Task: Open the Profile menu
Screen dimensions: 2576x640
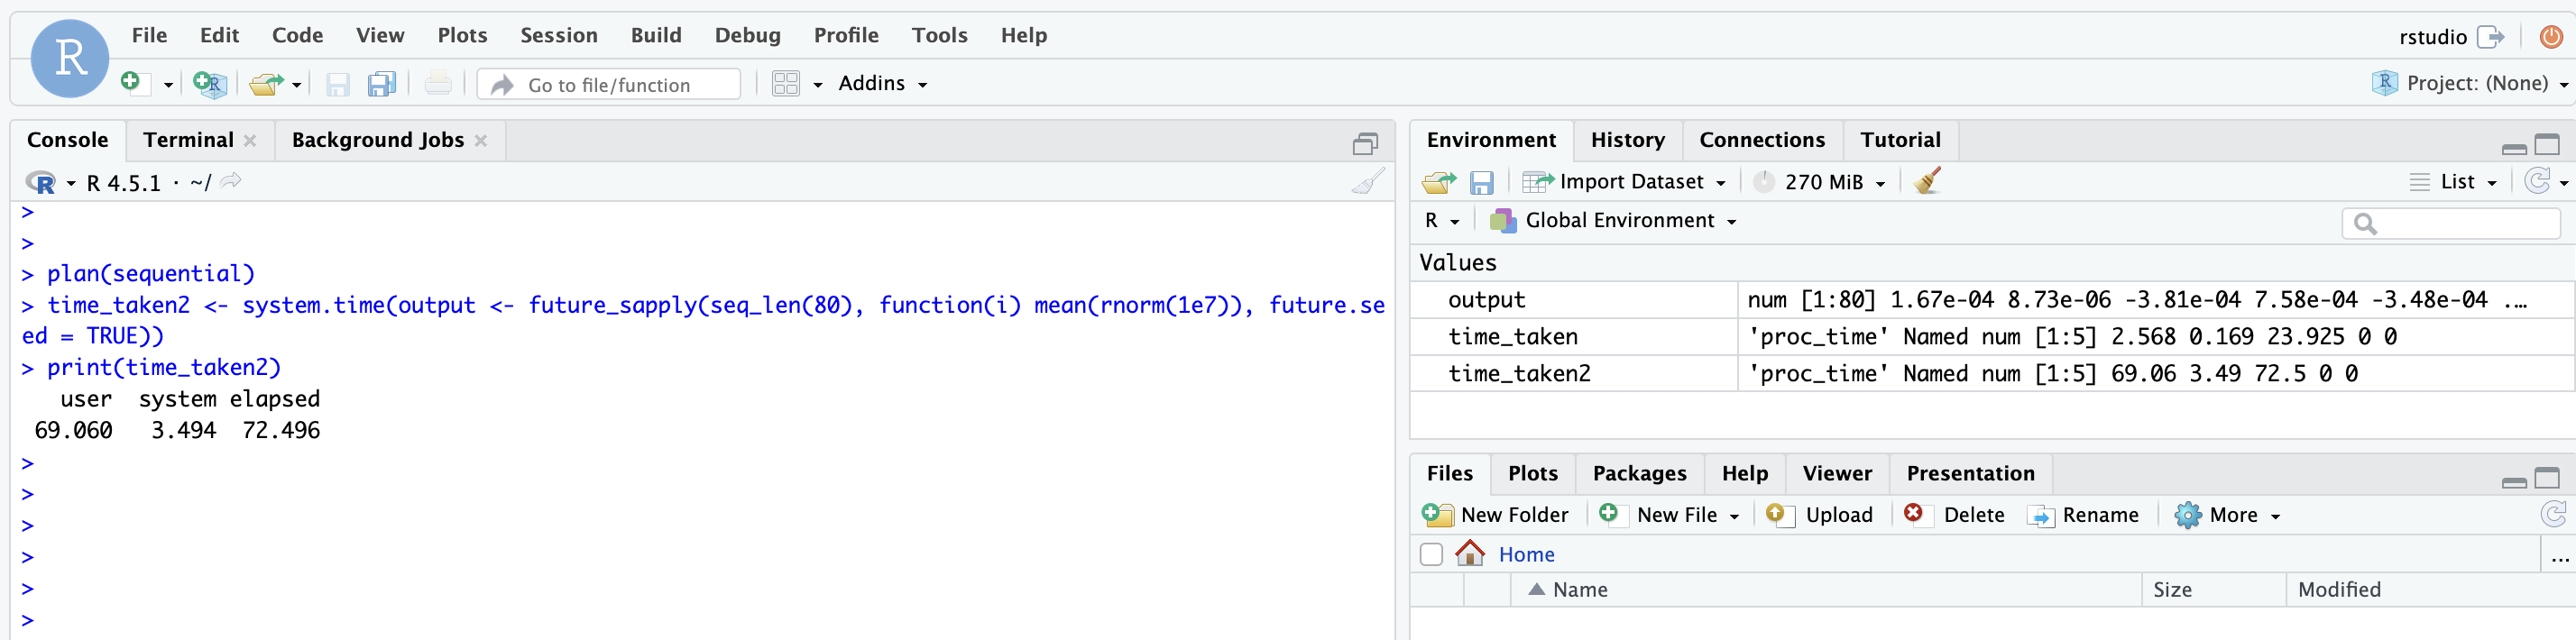Action: [846, 35]
